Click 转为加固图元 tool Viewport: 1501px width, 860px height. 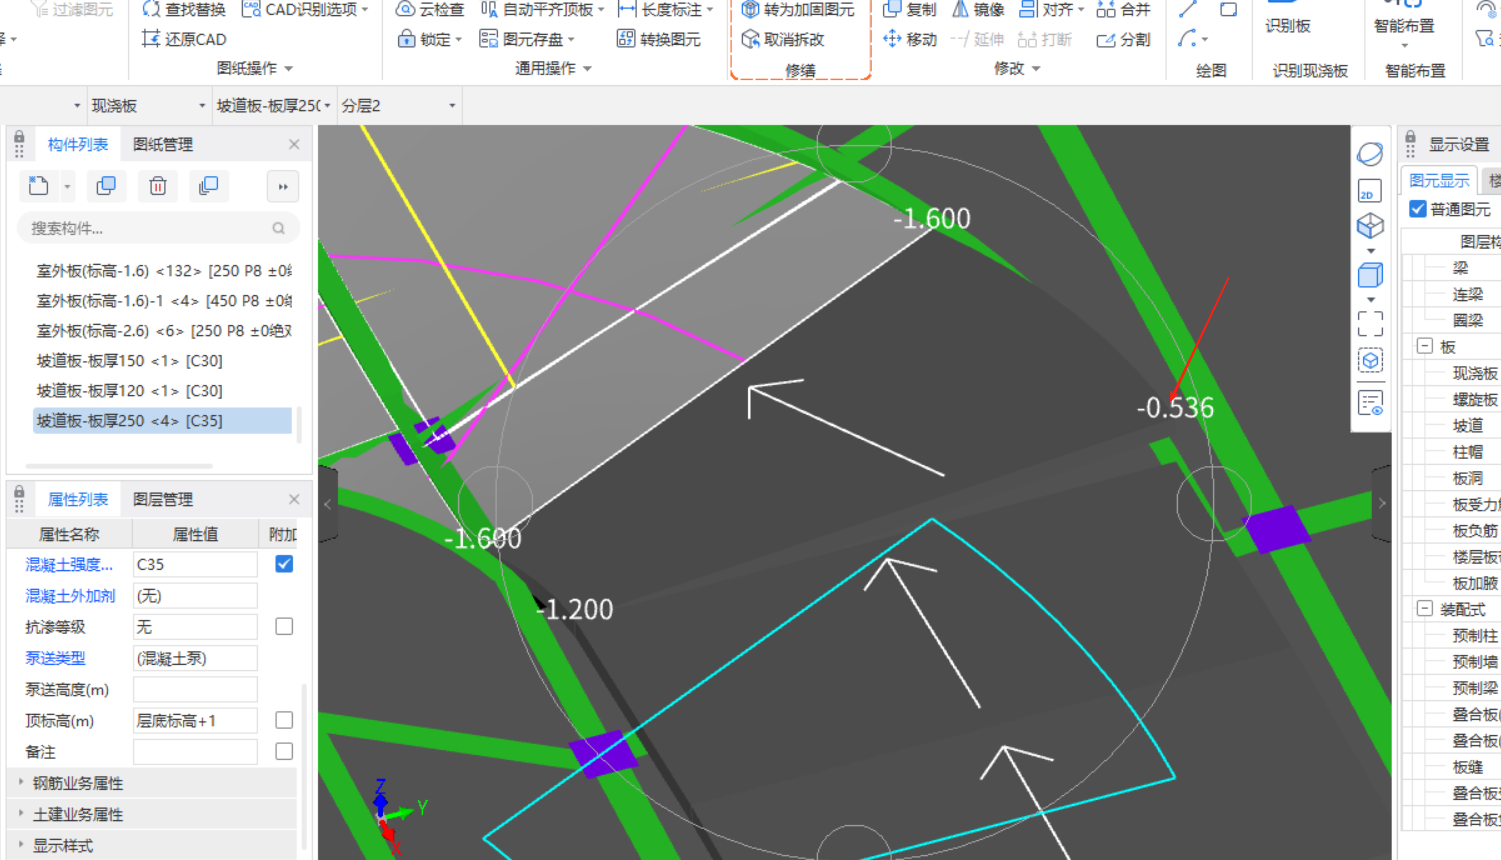(x=798, y=9)
